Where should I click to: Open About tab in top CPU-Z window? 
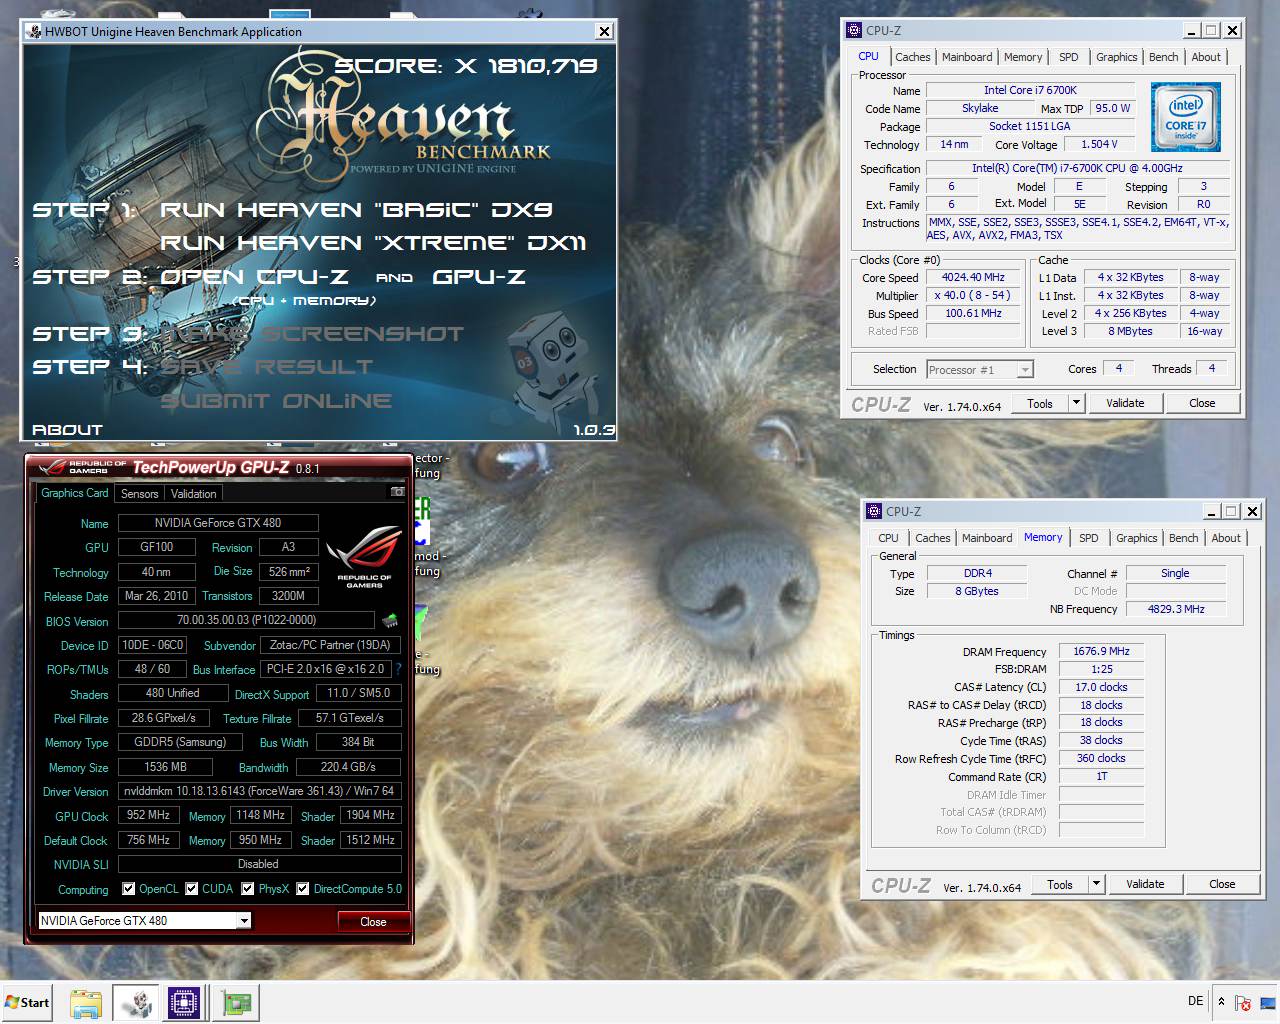coord(1206,57)
